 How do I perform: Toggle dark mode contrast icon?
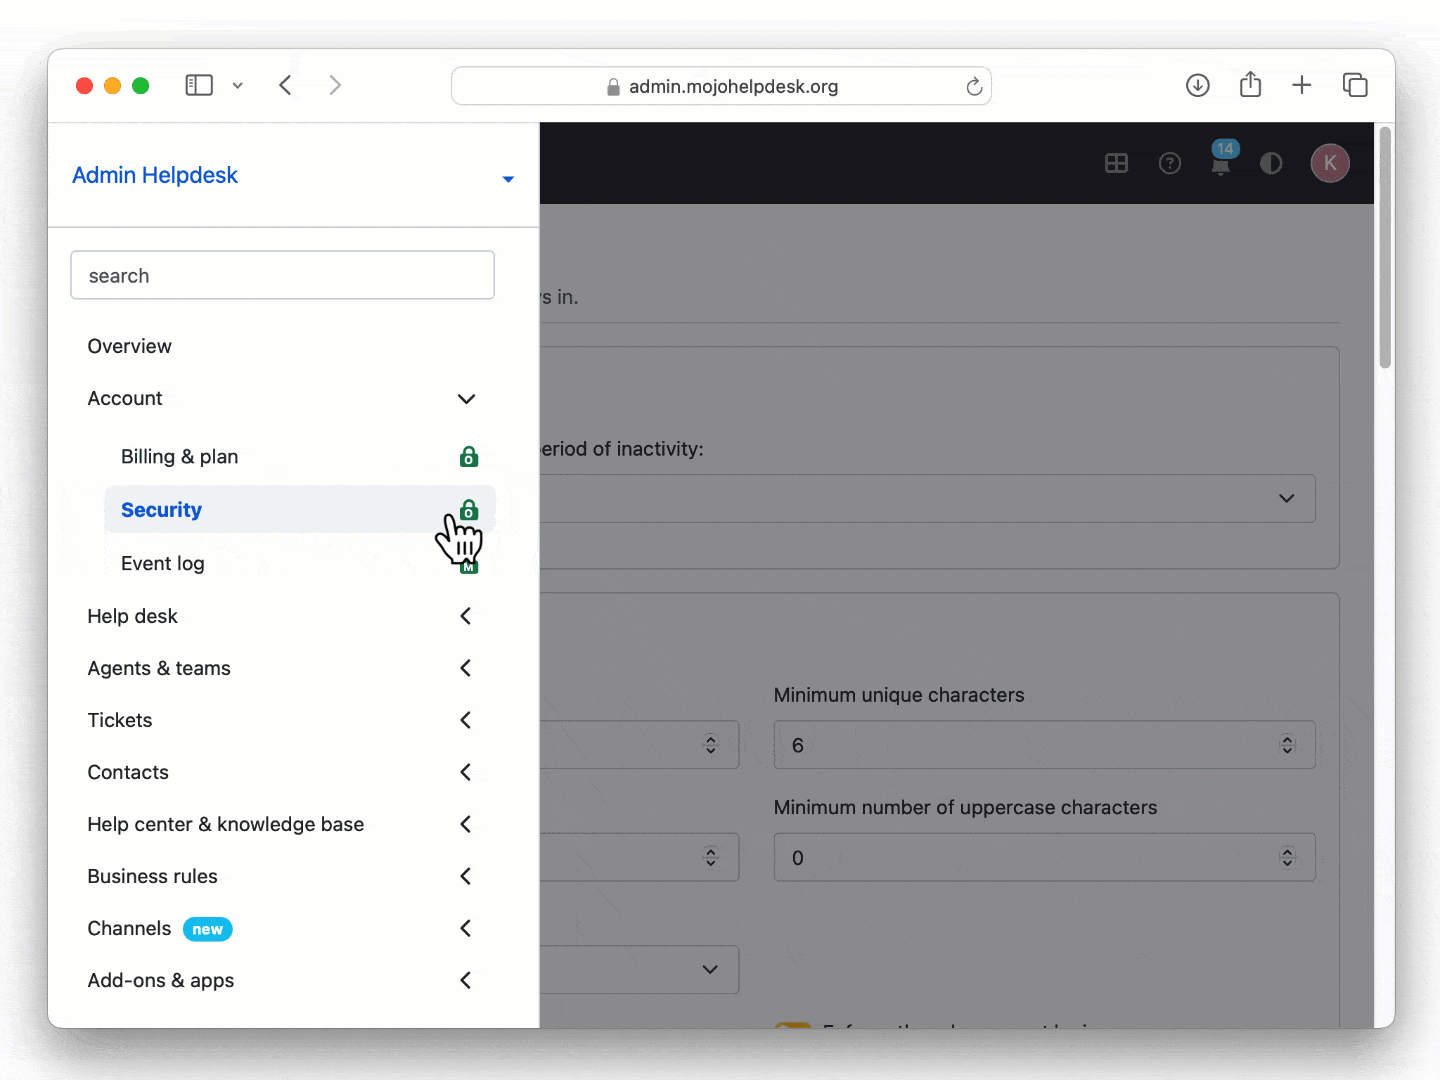(x=1271, y=163)
